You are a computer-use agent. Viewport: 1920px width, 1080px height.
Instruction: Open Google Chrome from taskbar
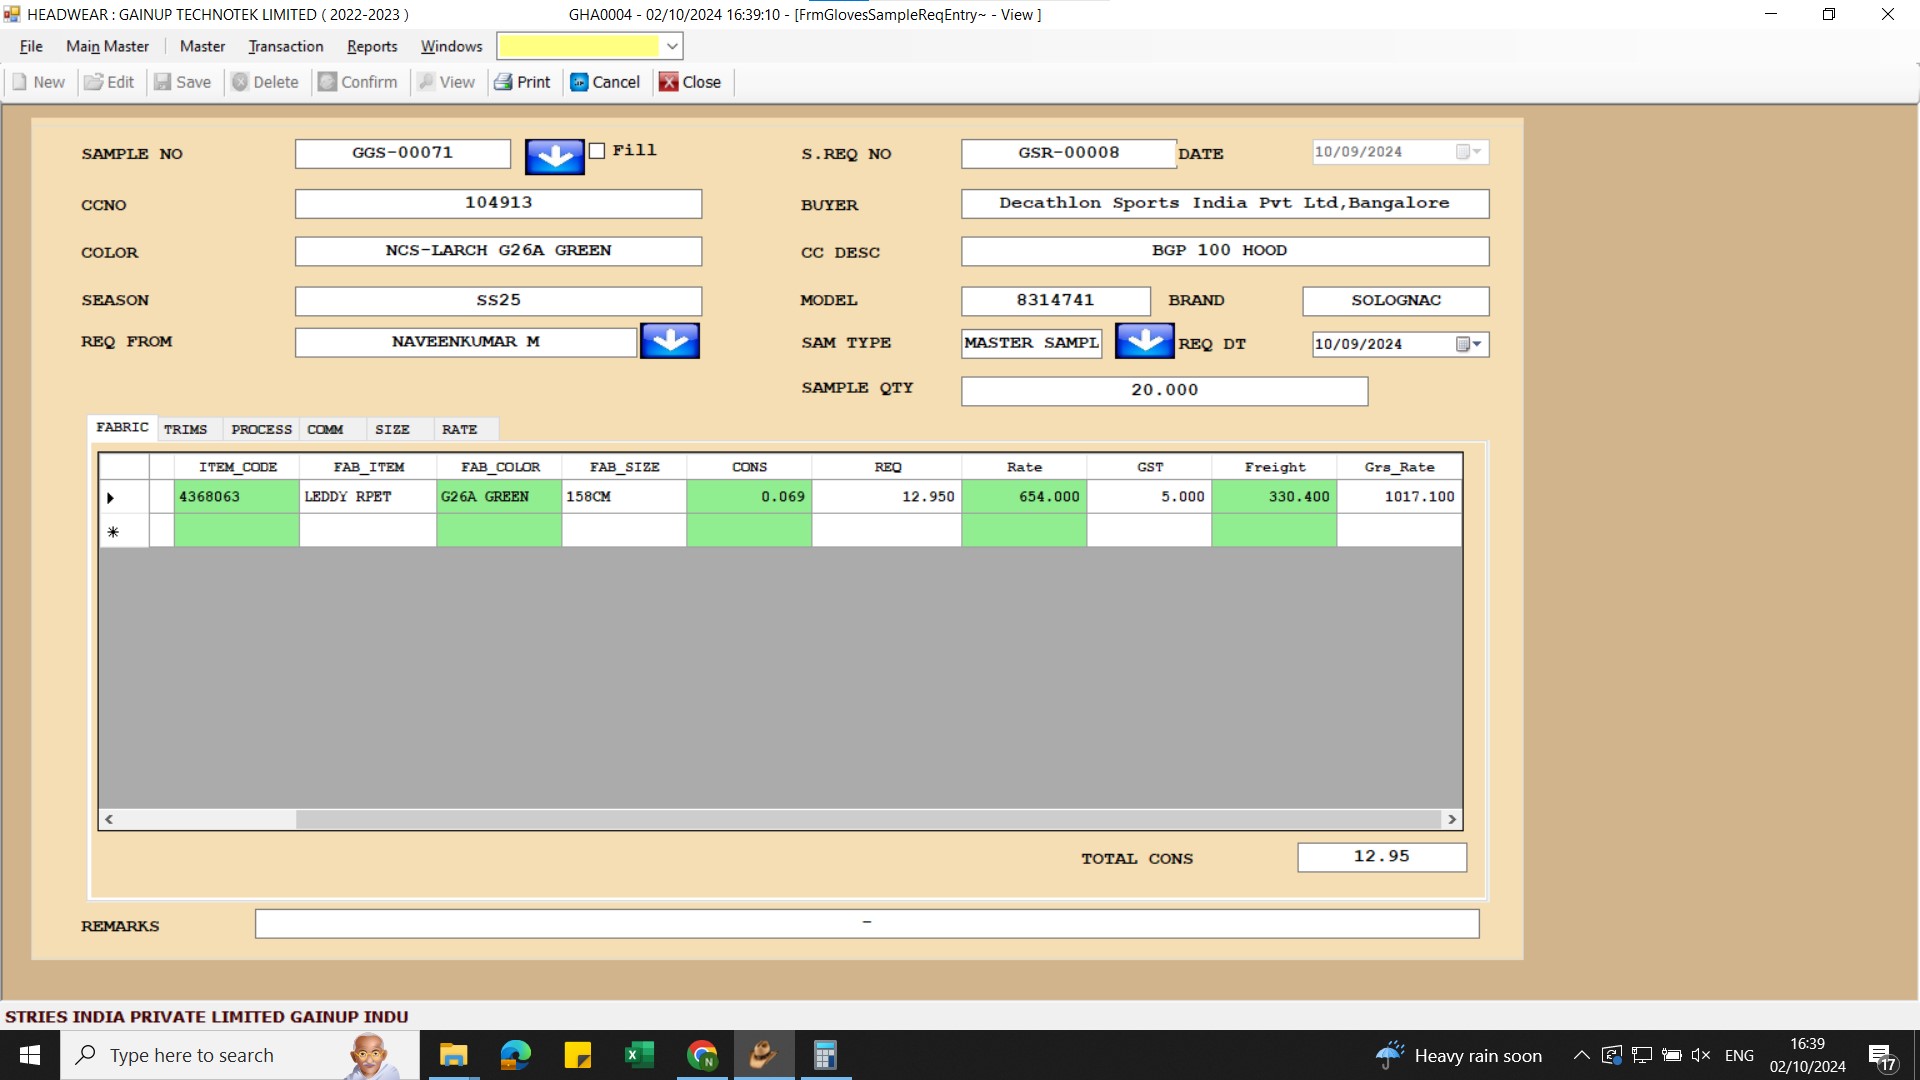click(x=702, y=1055)
